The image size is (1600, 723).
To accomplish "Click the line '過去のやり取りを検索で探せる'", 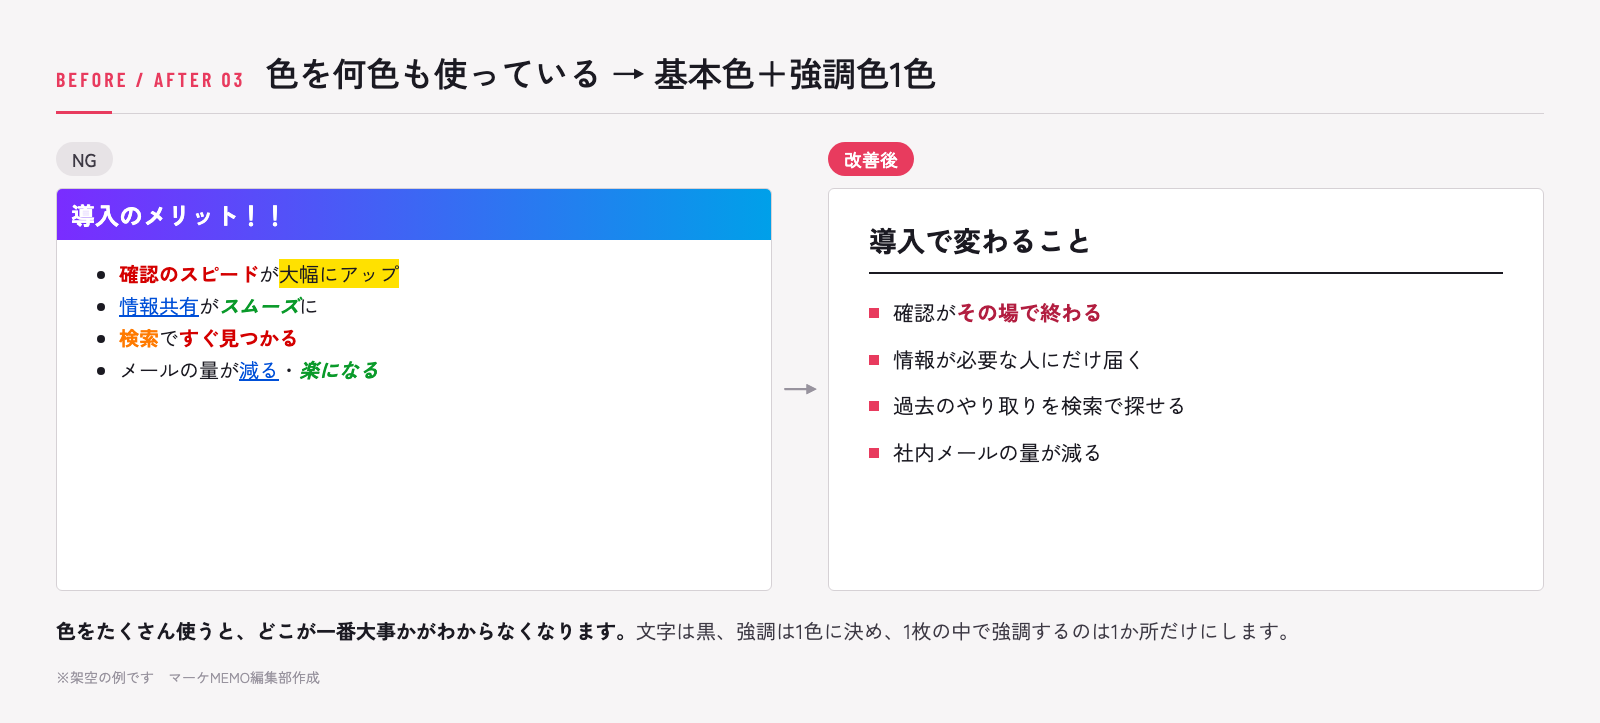I will tap(1039, 406).
